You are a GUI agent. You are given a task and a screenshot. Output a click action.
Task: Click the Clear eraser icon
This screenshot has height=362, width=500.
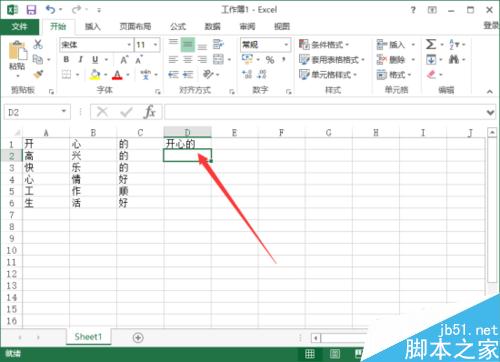click(431, 74)
